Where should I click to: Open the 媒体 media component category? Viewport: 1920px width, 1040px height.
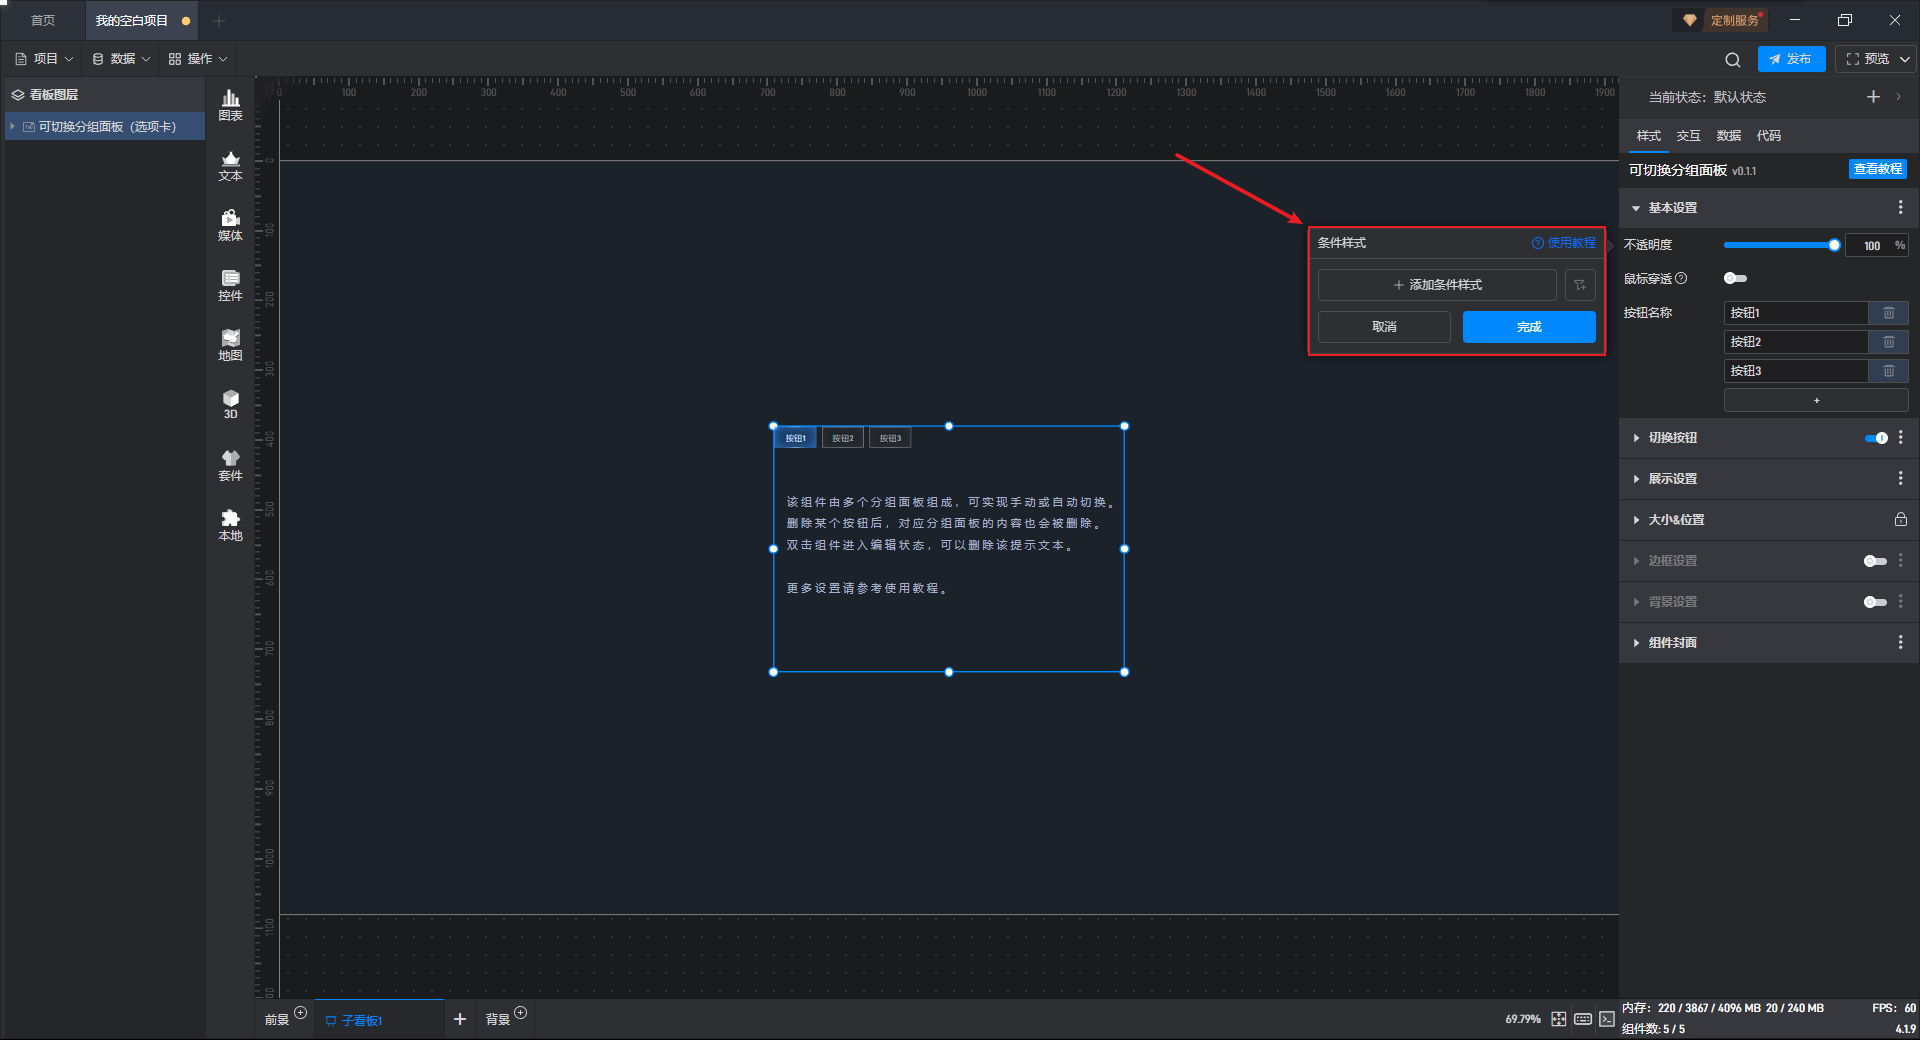click(230, 225)
